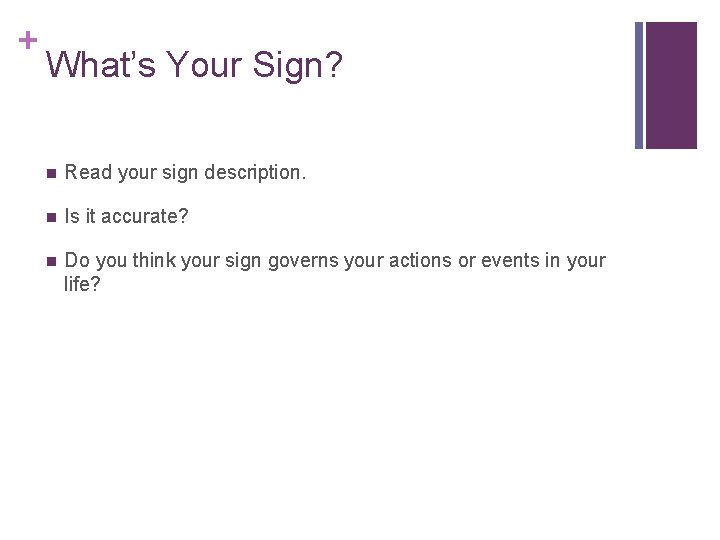Image resolution: width=720 pixels, height=540 pixels.
Task: Select the first bullet square marker
Action: 51,174
